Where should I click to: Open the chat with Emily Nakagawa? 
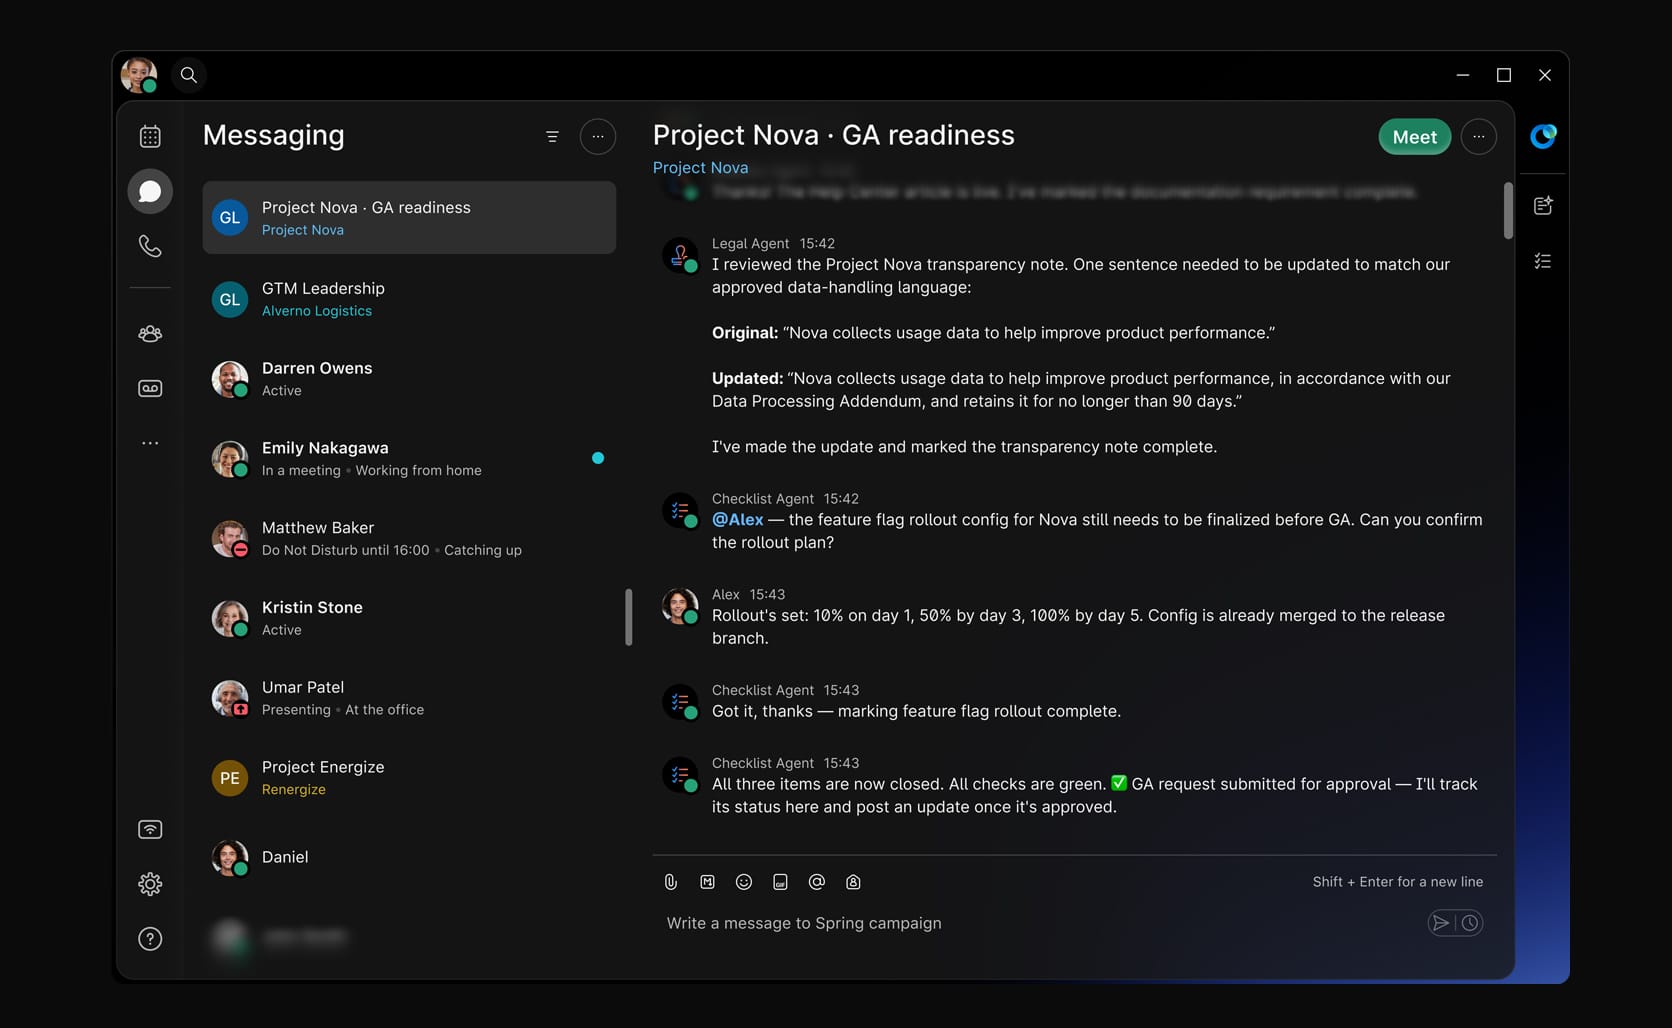coord(409,458)
